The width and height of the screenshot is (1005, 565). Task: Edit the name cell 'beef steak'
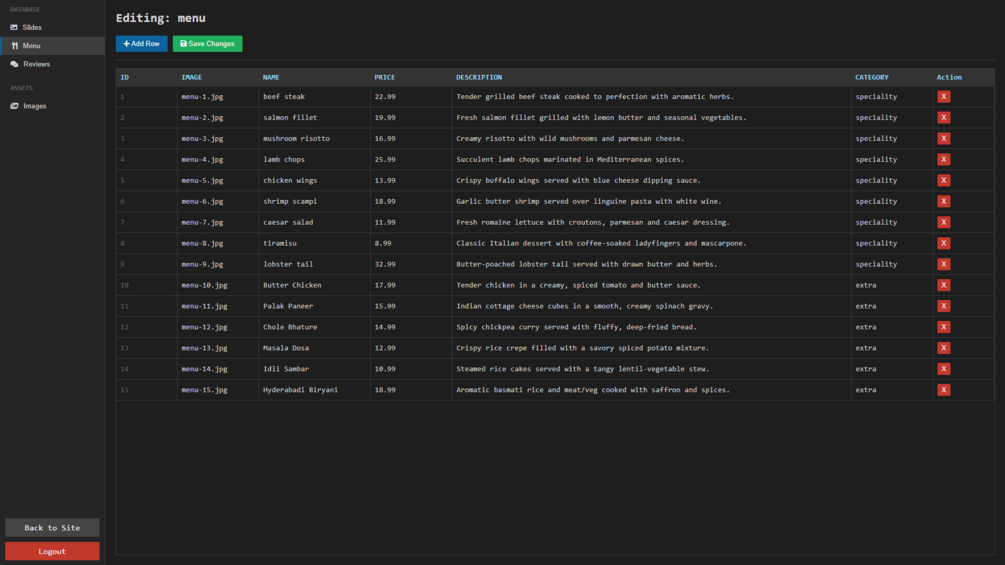315,97
